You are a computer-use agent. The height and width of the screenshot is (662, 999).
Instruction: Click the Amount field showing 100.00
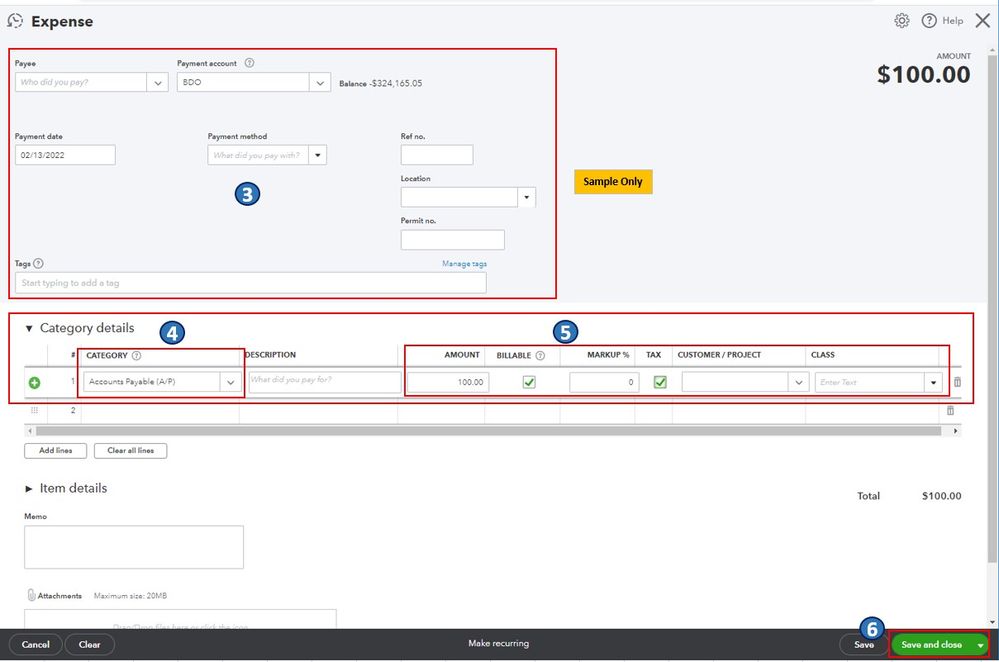coord(448,382)
